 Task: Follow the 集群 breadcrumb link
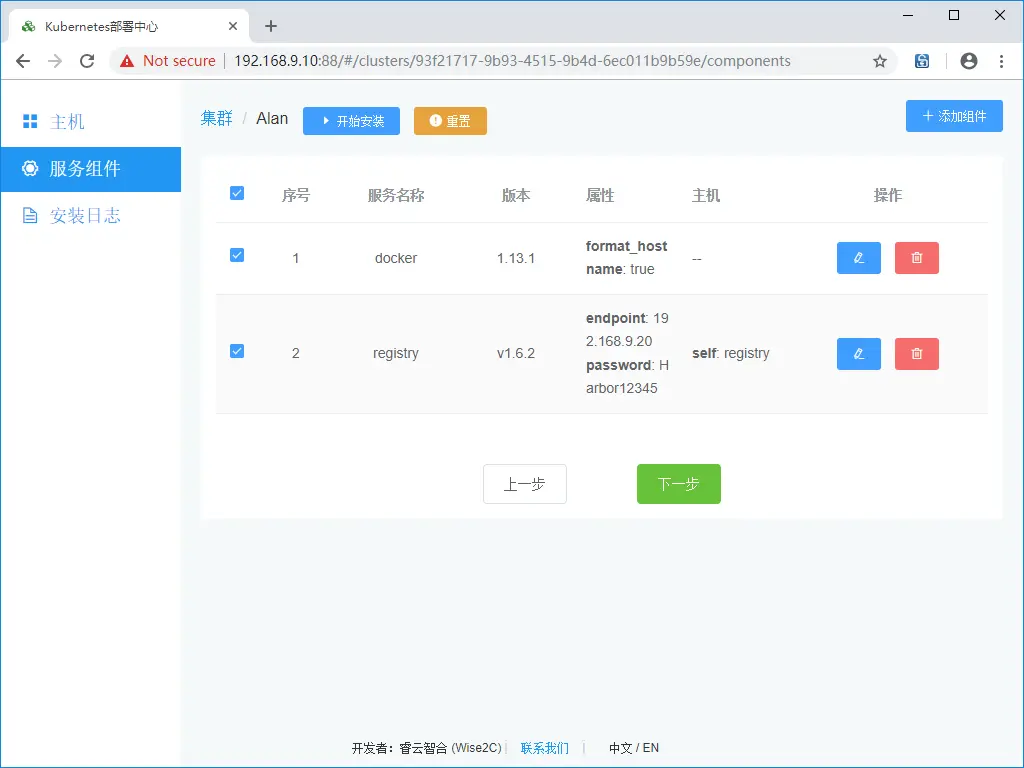(216, 118)
